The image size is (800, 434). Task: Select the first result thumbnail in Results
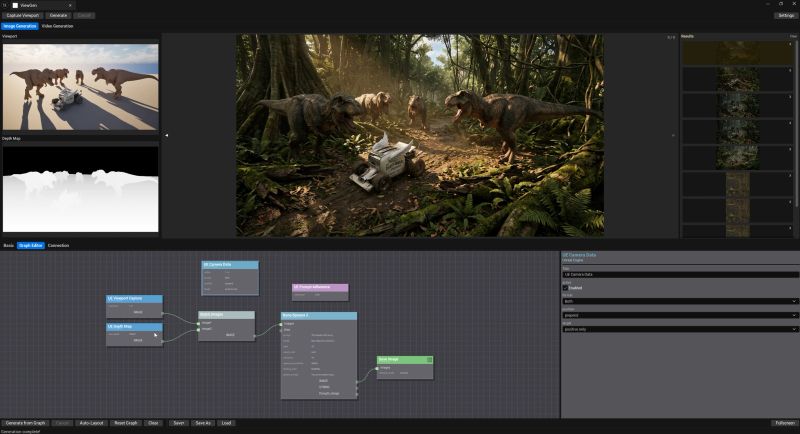pyautogui.click(x=737, y=53)
